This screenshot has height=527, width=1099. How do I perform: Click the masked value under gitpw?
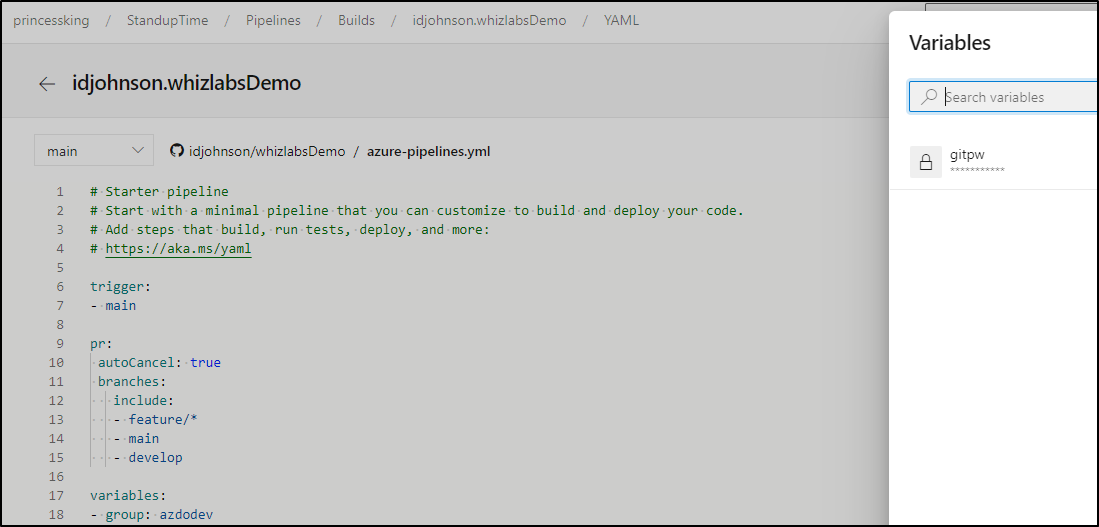[x=977, y=170]
